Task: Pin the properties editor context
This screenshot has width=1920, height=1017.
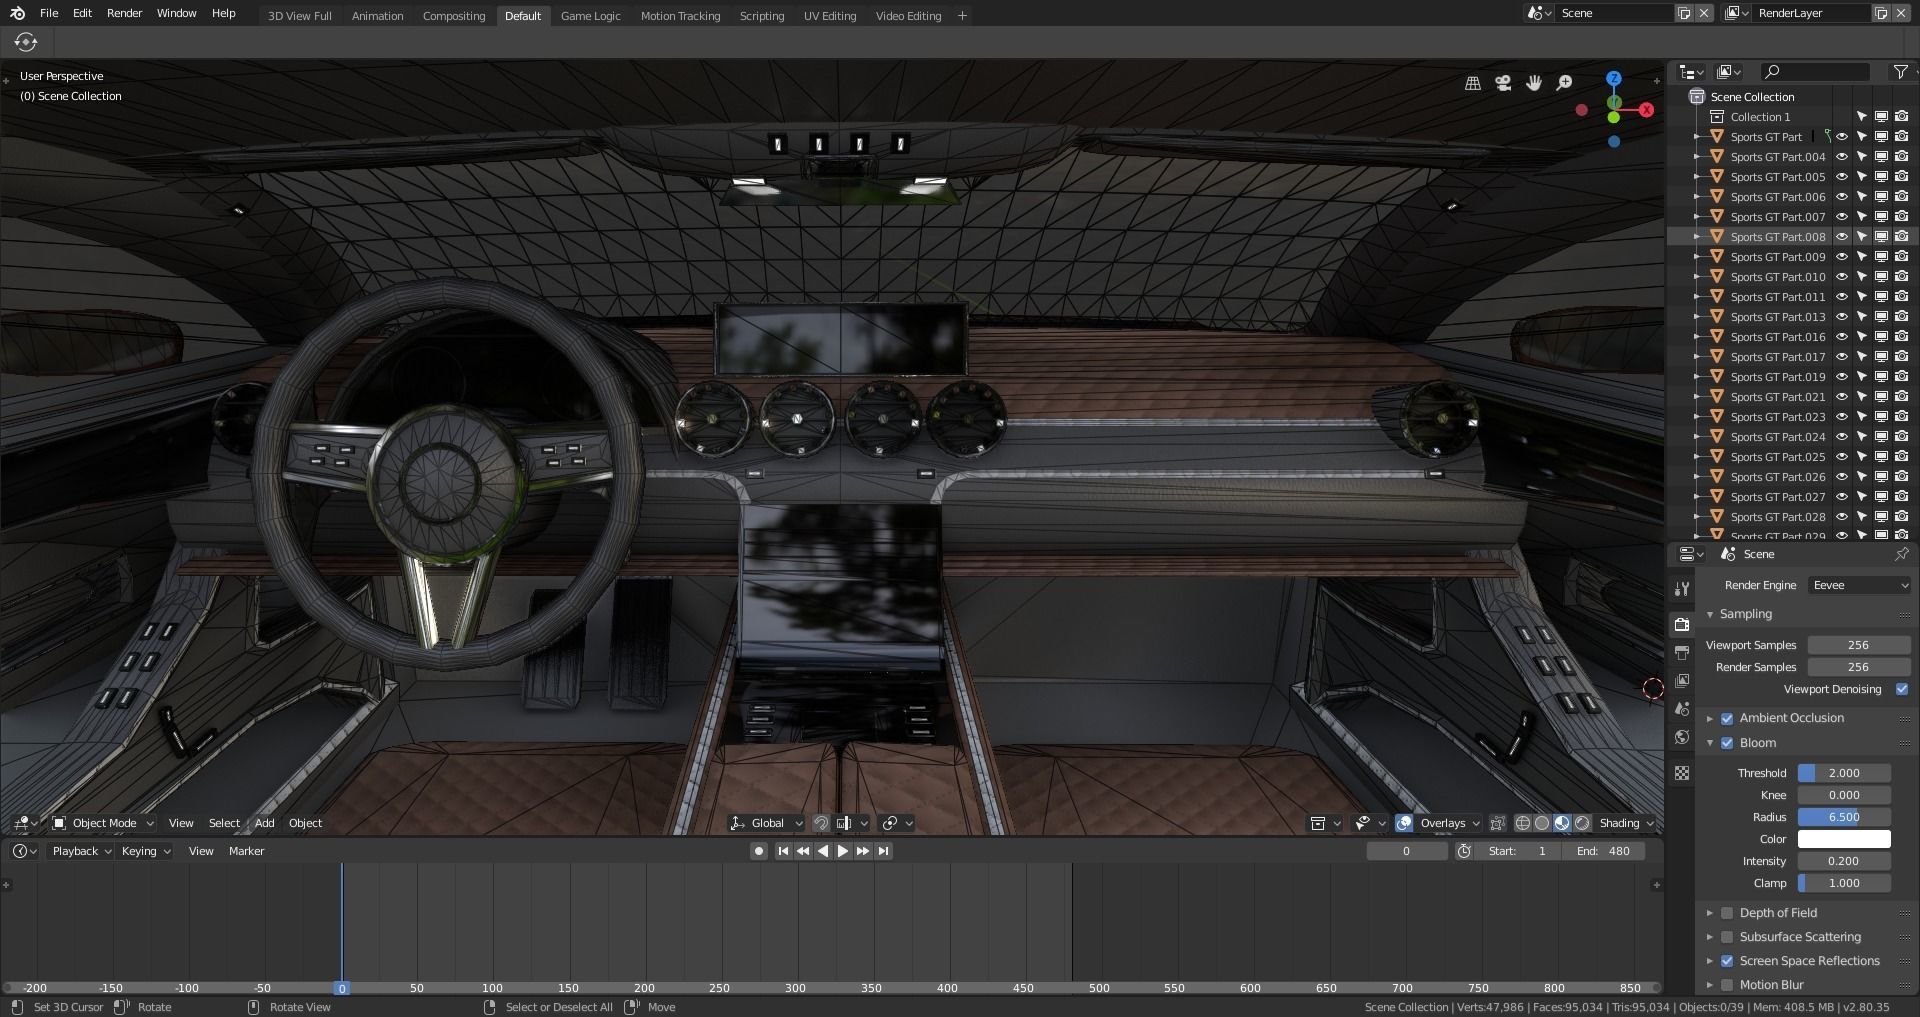Action: pyautogui.click(x=1901, y=554)
